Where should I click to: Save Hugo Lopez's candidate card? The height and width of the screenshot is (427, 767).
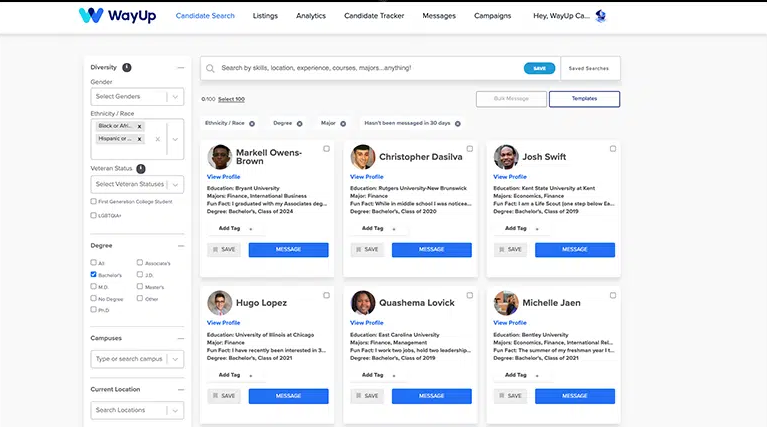pos(224,396)
